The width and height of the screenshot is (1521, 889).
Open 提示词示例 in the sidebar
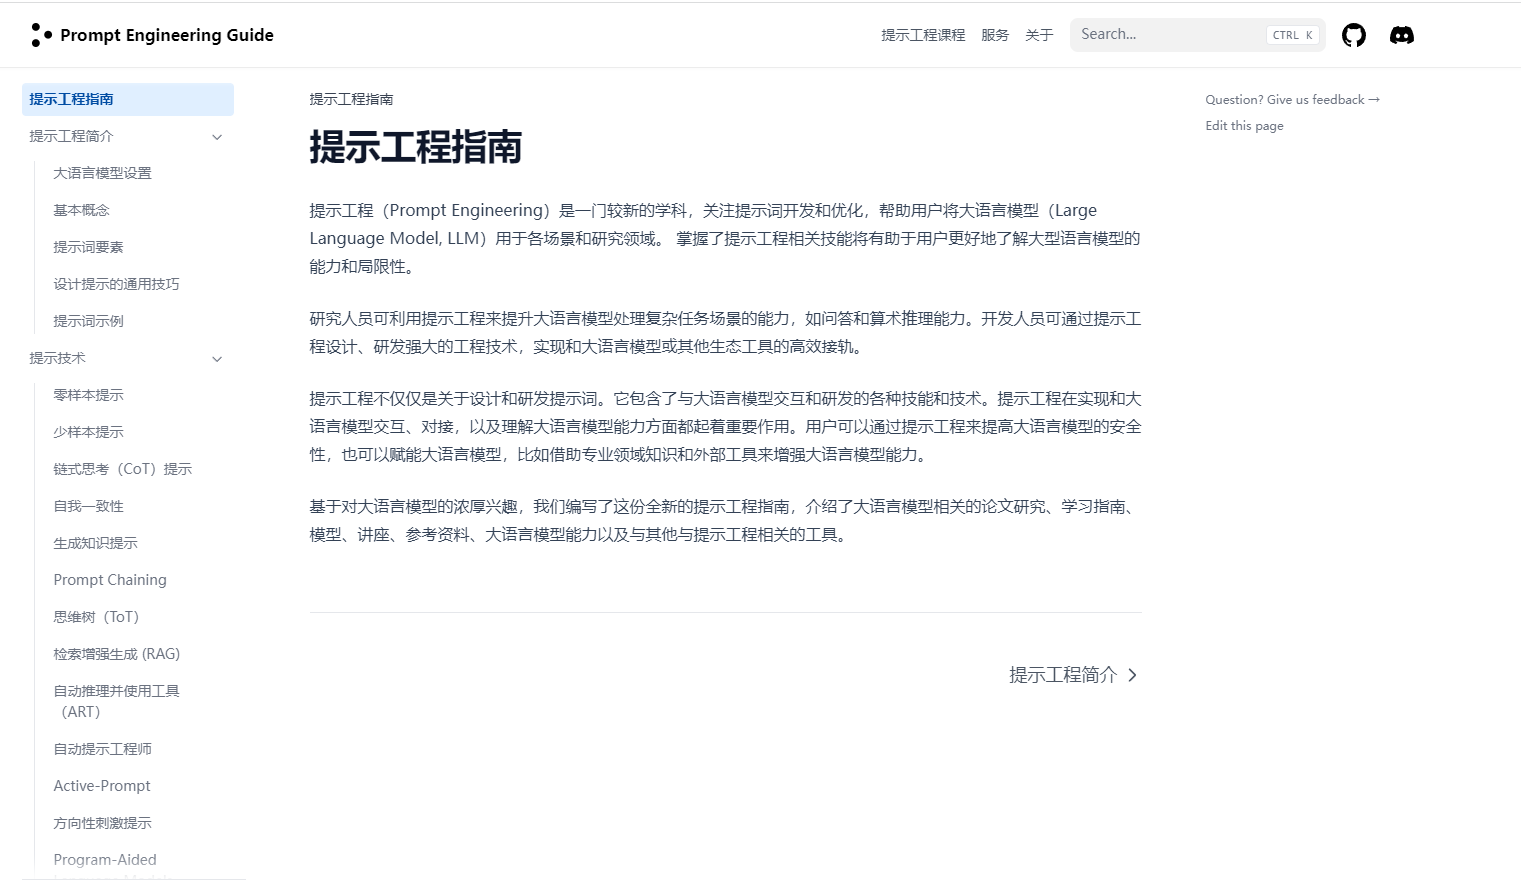pyautogui.click(x=88, y=321)
